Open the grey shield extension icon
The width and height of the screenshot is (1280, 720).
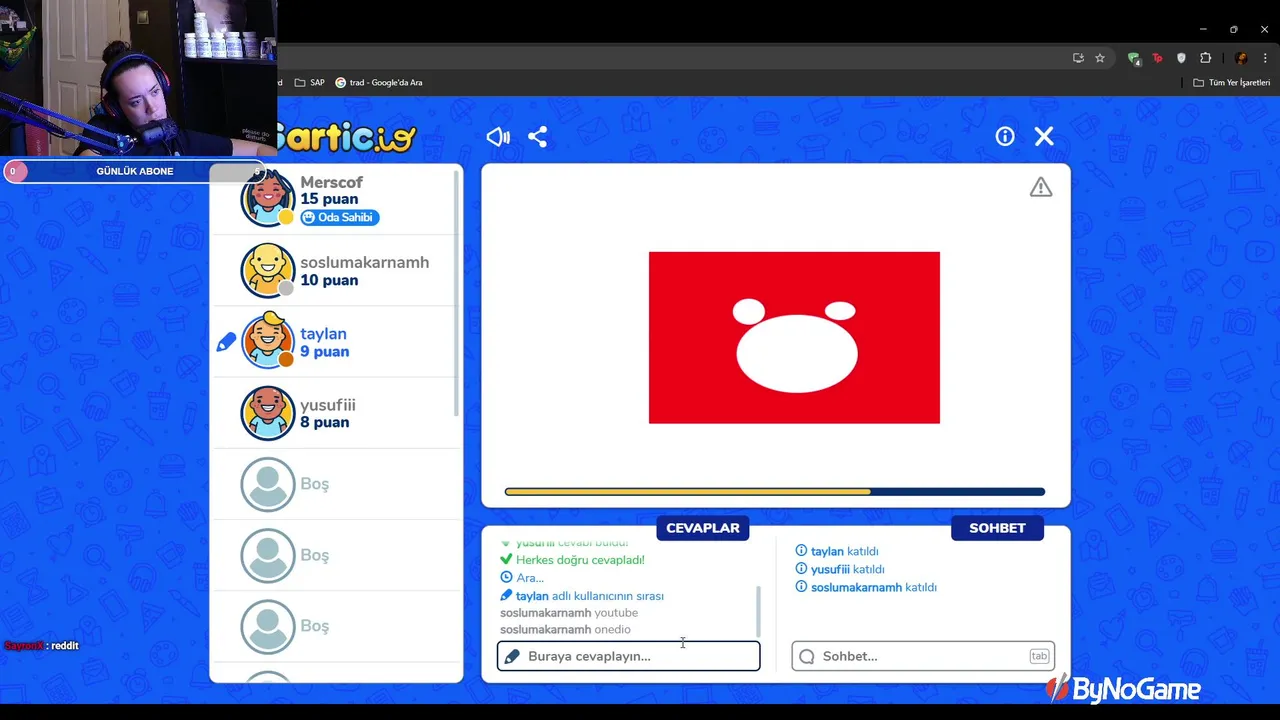(x=1181, y=58)
